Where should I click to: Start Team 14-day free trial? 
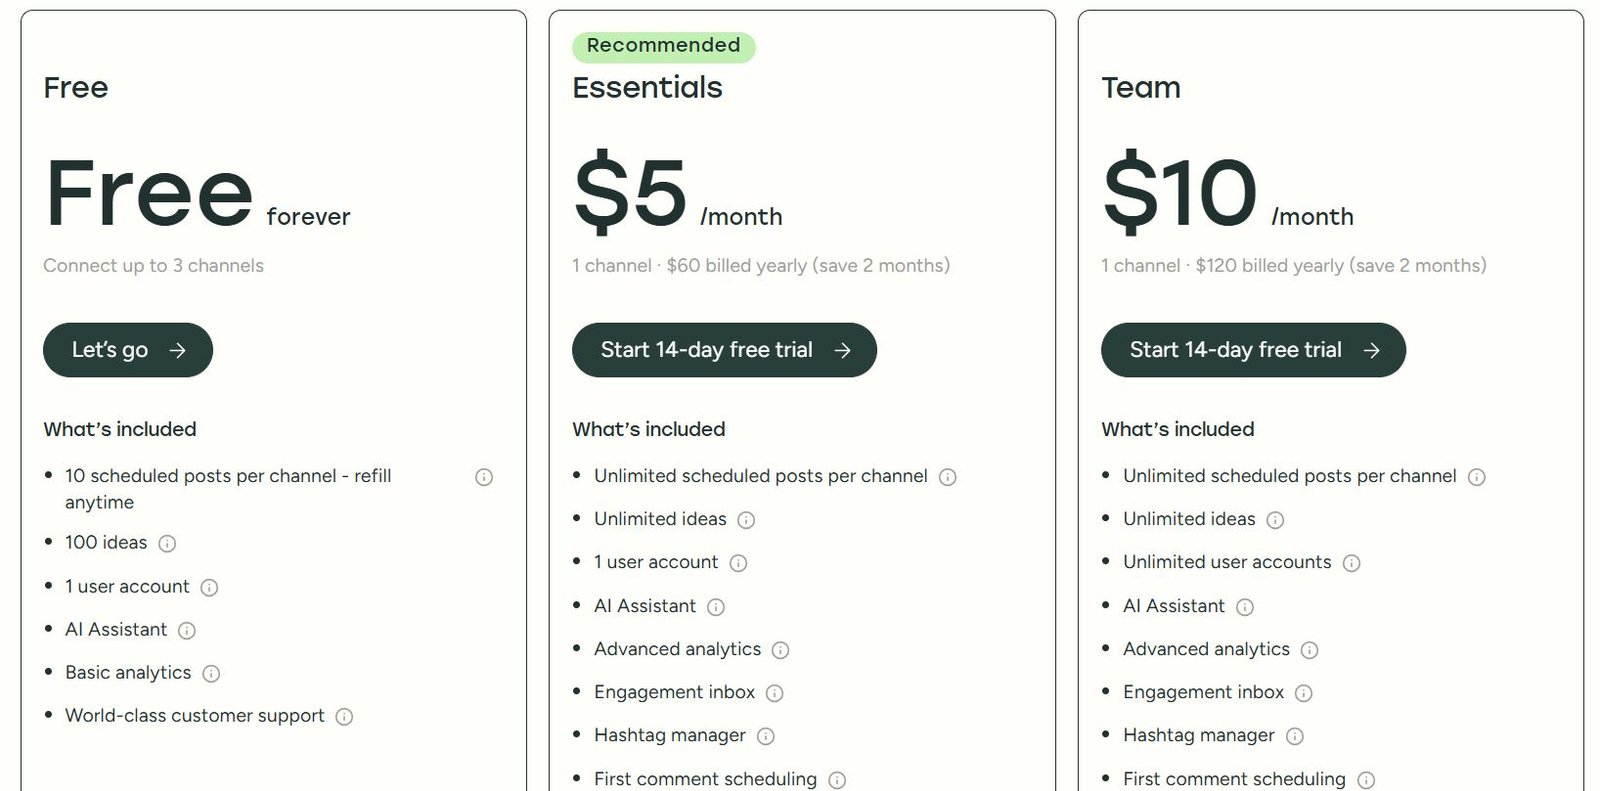coord(1253,350)
